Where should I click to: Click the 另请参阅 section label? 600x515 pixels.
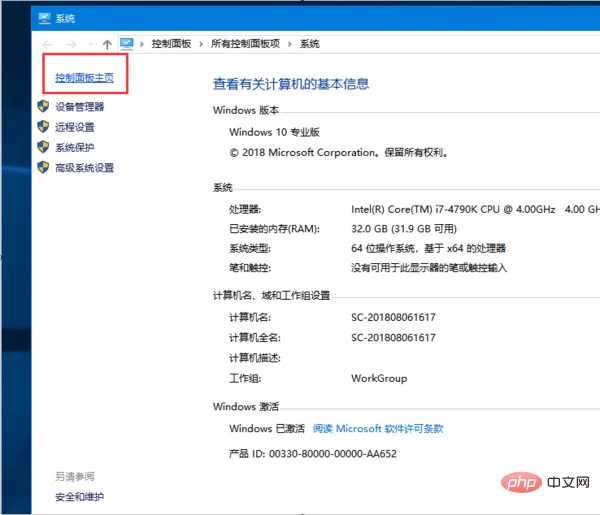pos(75,476)
